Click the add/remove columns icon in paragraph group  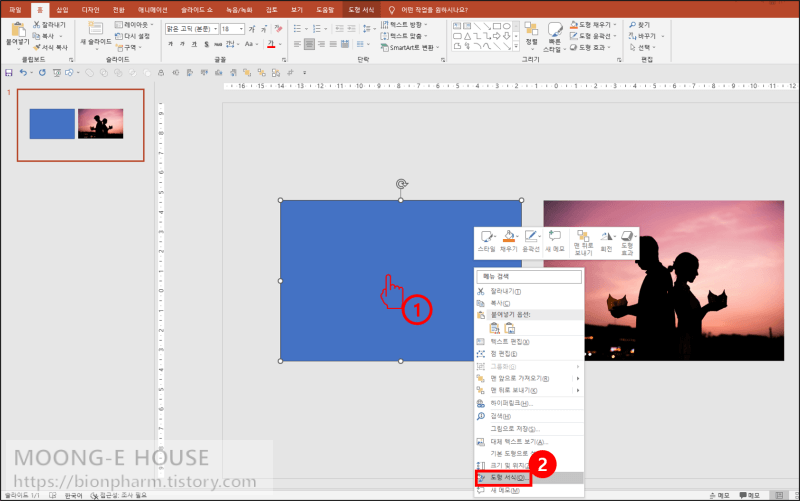click(362, 44)
